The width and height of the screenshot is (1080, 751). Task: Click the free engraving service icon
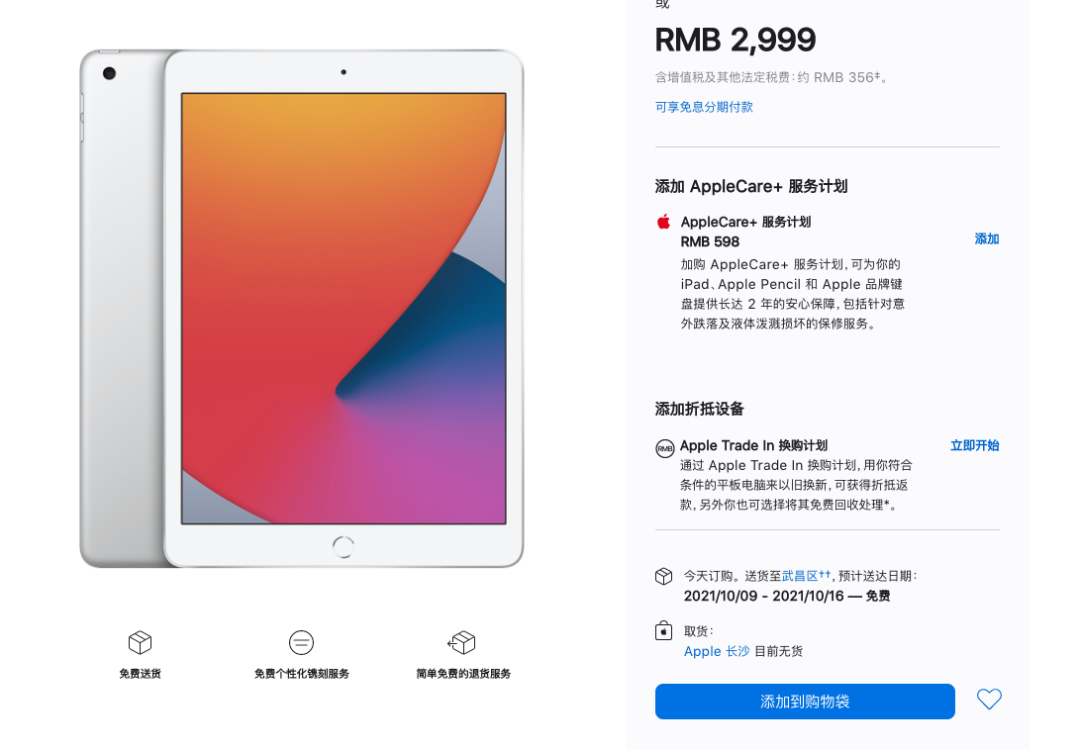pos(301,642)
